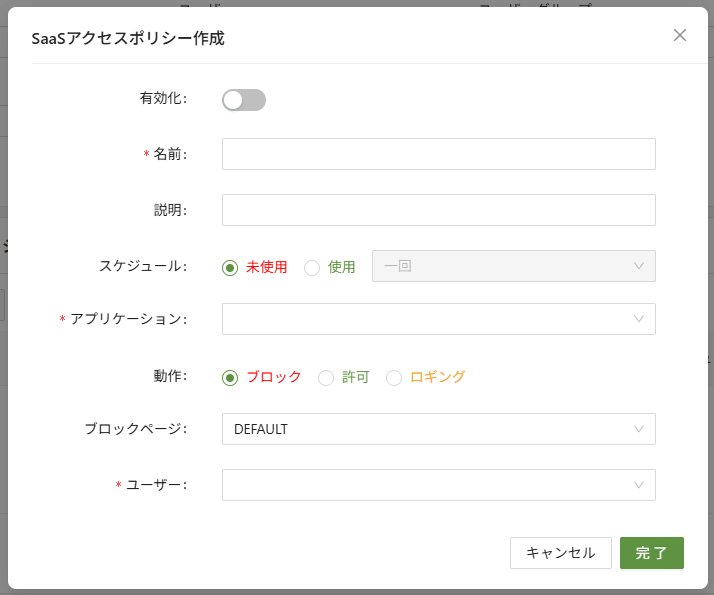The height and width of the screenshot is (595, 714).
Task: Choose ロギング as the action
Action: pos(394,377)
